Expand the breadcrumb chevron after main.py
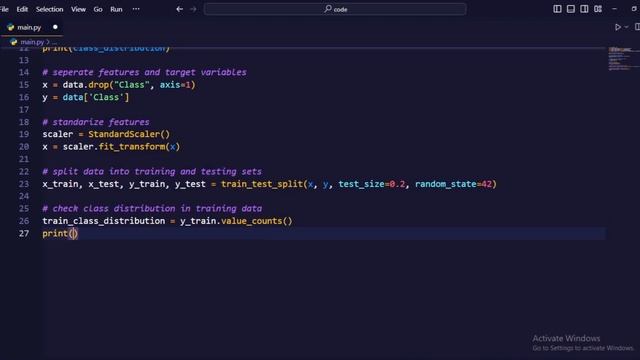 click(48, 42)
